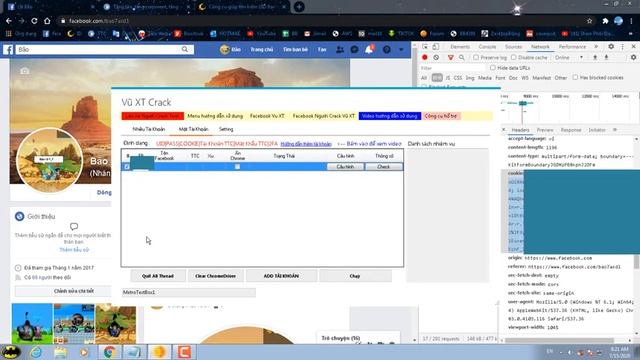
Task: Click the Chạy button
Action: click(x=355, y=276)
